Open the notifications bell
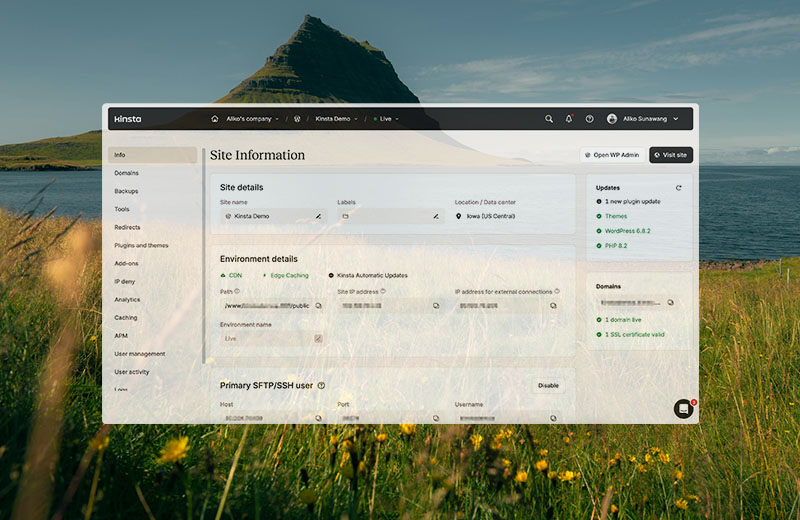This screenshot has width=800, height=520. pyautogui.click(x=569, y=119)
